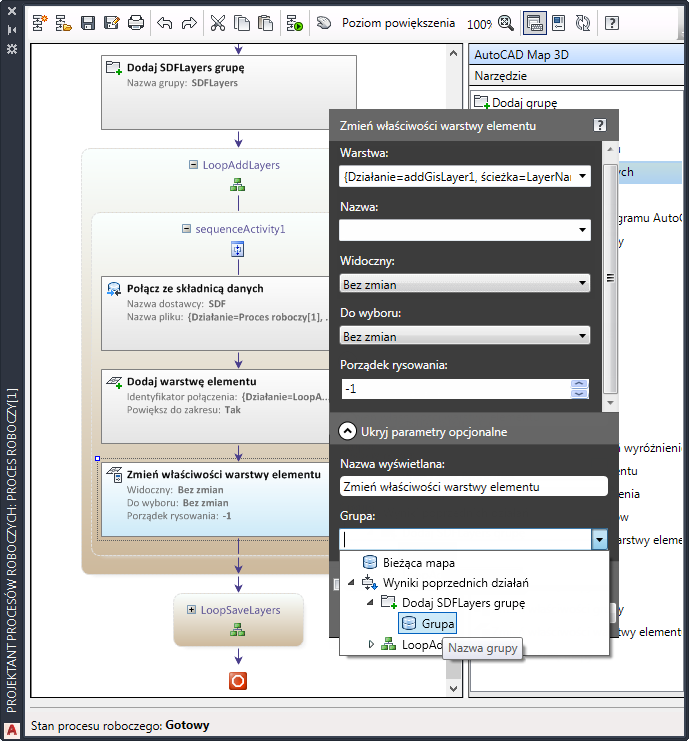Collapse optional parameters with Ukryj parametry opcjonalne
This screenshot has width=689, height=741.
tap(347, 431)
